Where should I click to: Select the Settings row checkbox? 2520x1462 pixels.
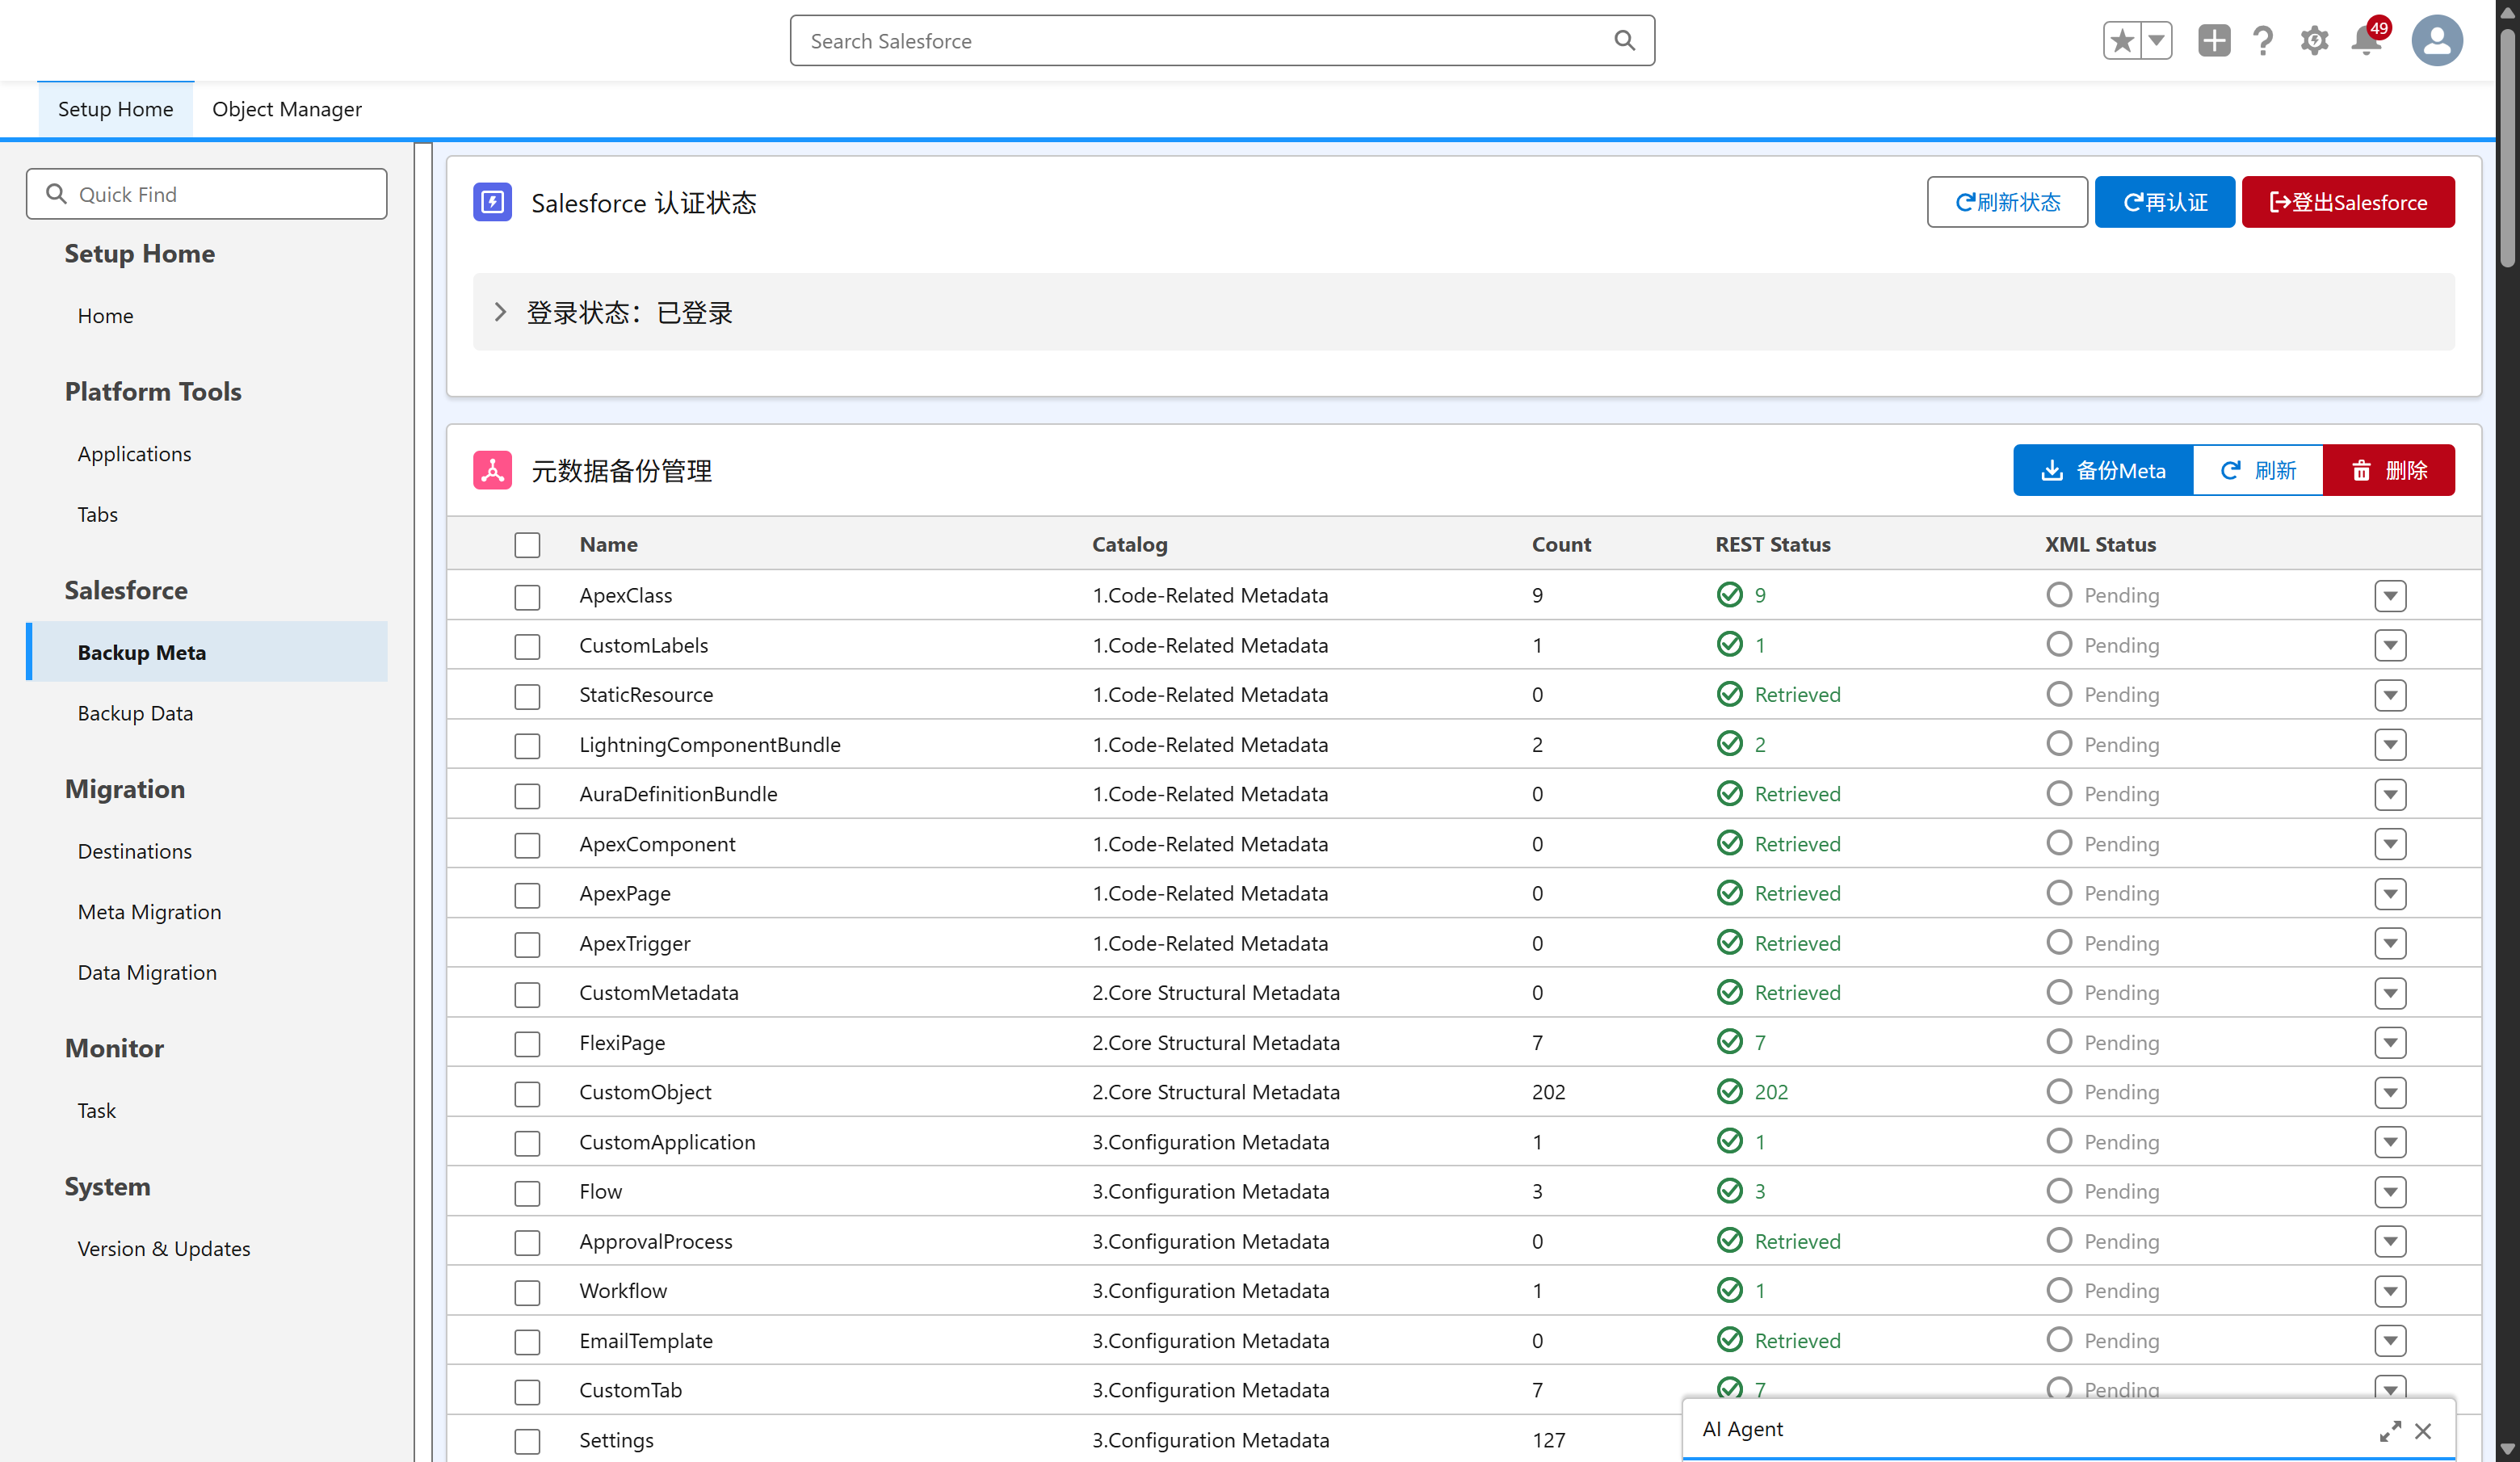[527, 1441]
